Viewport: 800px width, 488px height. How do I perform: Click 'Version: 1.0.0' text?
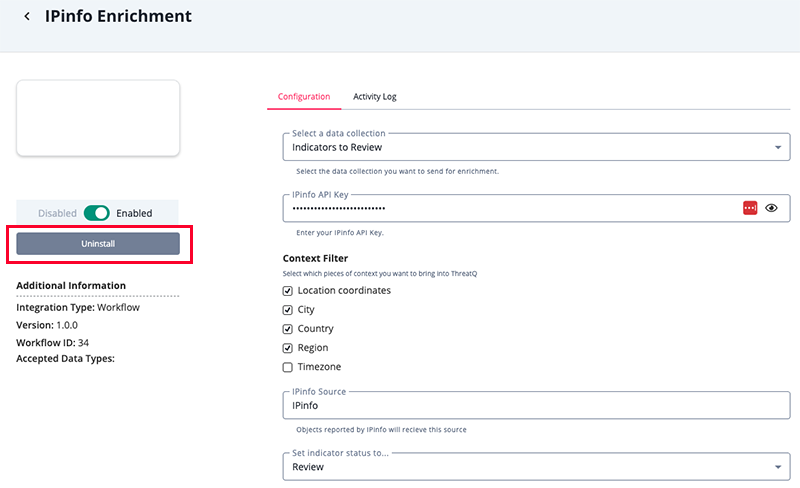pos(47,325)
